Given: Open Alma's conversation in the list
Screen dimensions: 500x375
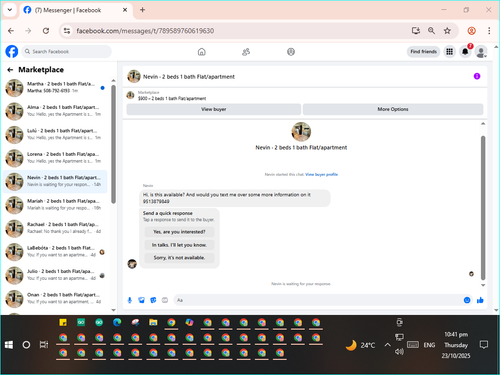Looking at the screenshot, I should click(55, 111).
